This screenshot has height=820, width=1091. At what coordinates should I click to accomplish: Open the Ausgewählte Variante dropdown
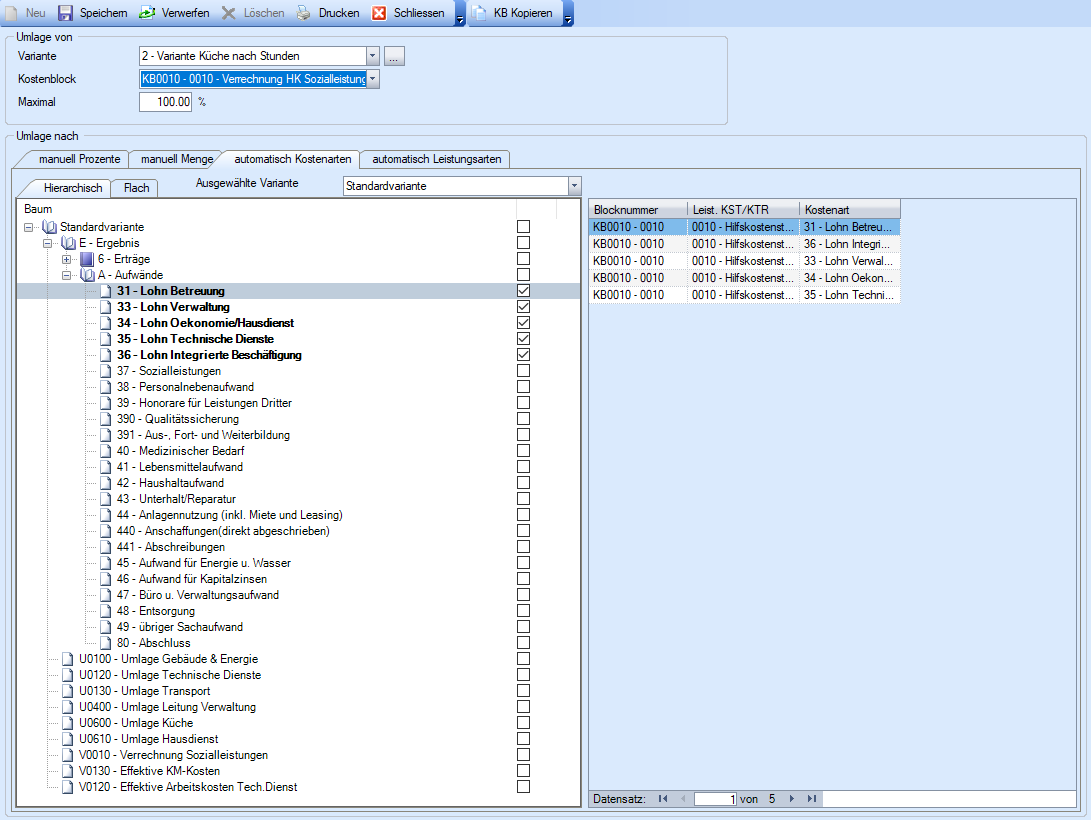tap(574, 186)
